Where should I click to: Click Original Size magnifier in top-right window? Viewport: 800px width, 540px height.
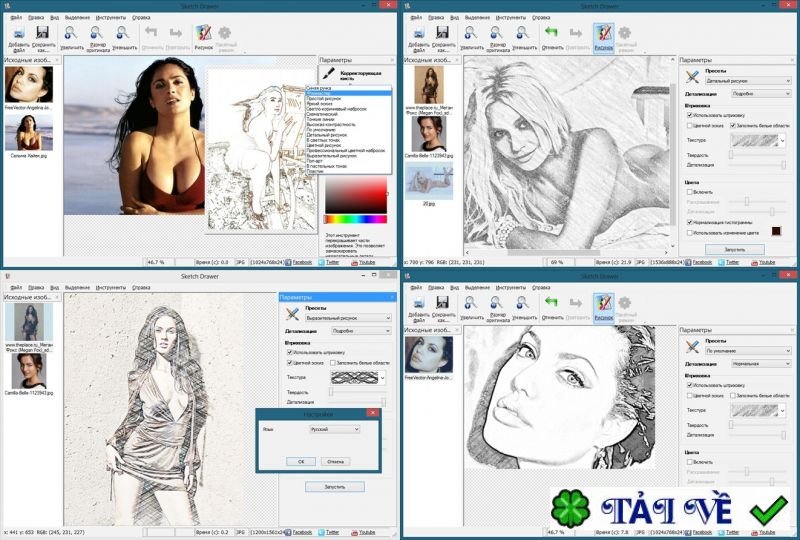(x=496, y=33)
